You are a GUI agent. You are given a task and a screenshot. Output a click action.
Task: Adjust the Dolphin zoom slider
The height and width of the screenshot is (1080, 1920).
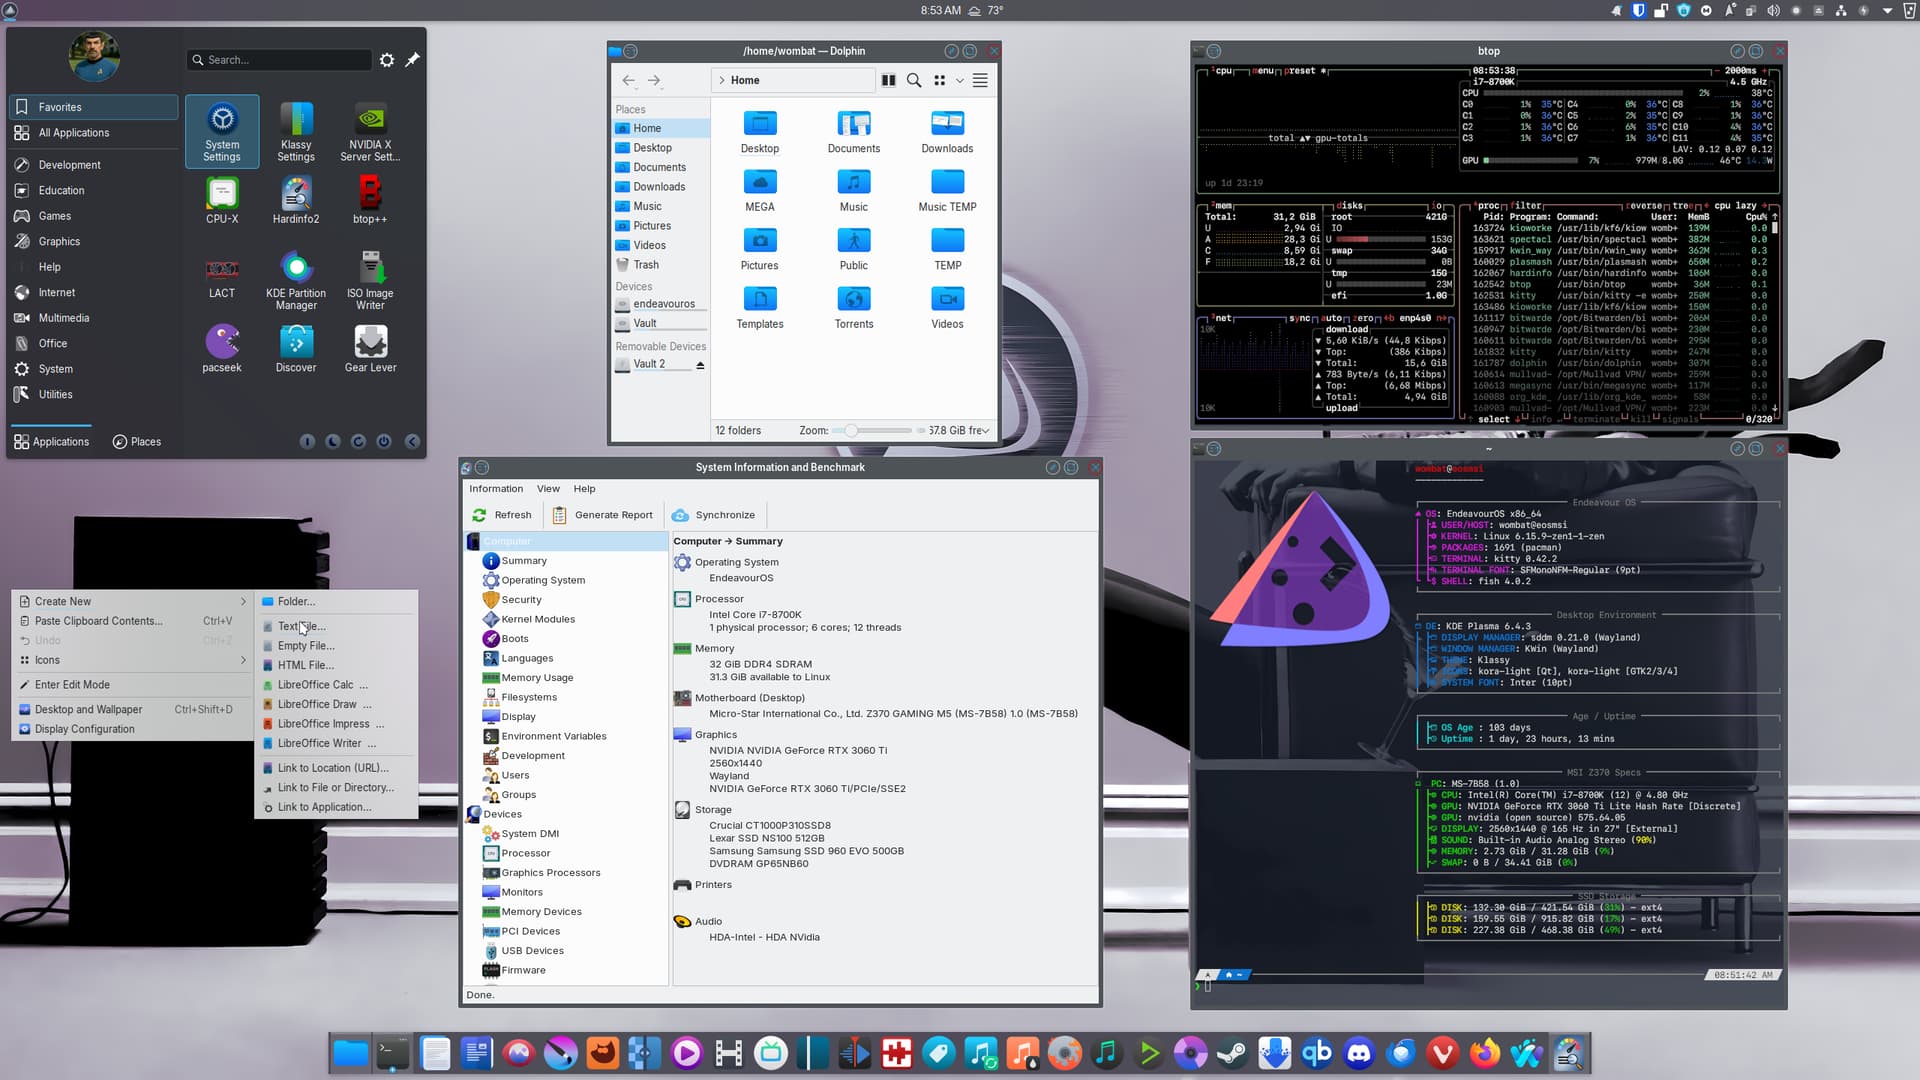coord(851,431)
